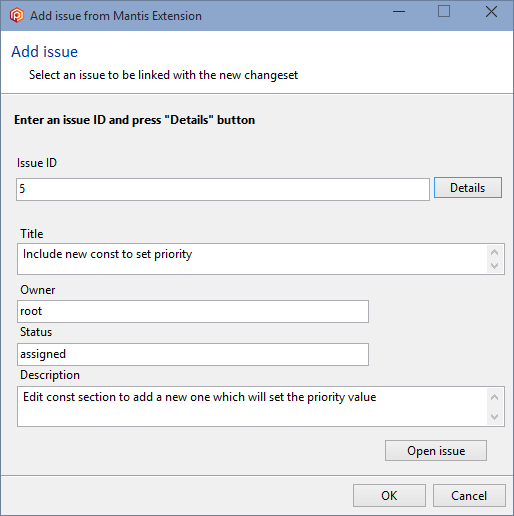Click the Plastic SCM logo icon in title bar
514x516 pixels.
click(17, 15)
